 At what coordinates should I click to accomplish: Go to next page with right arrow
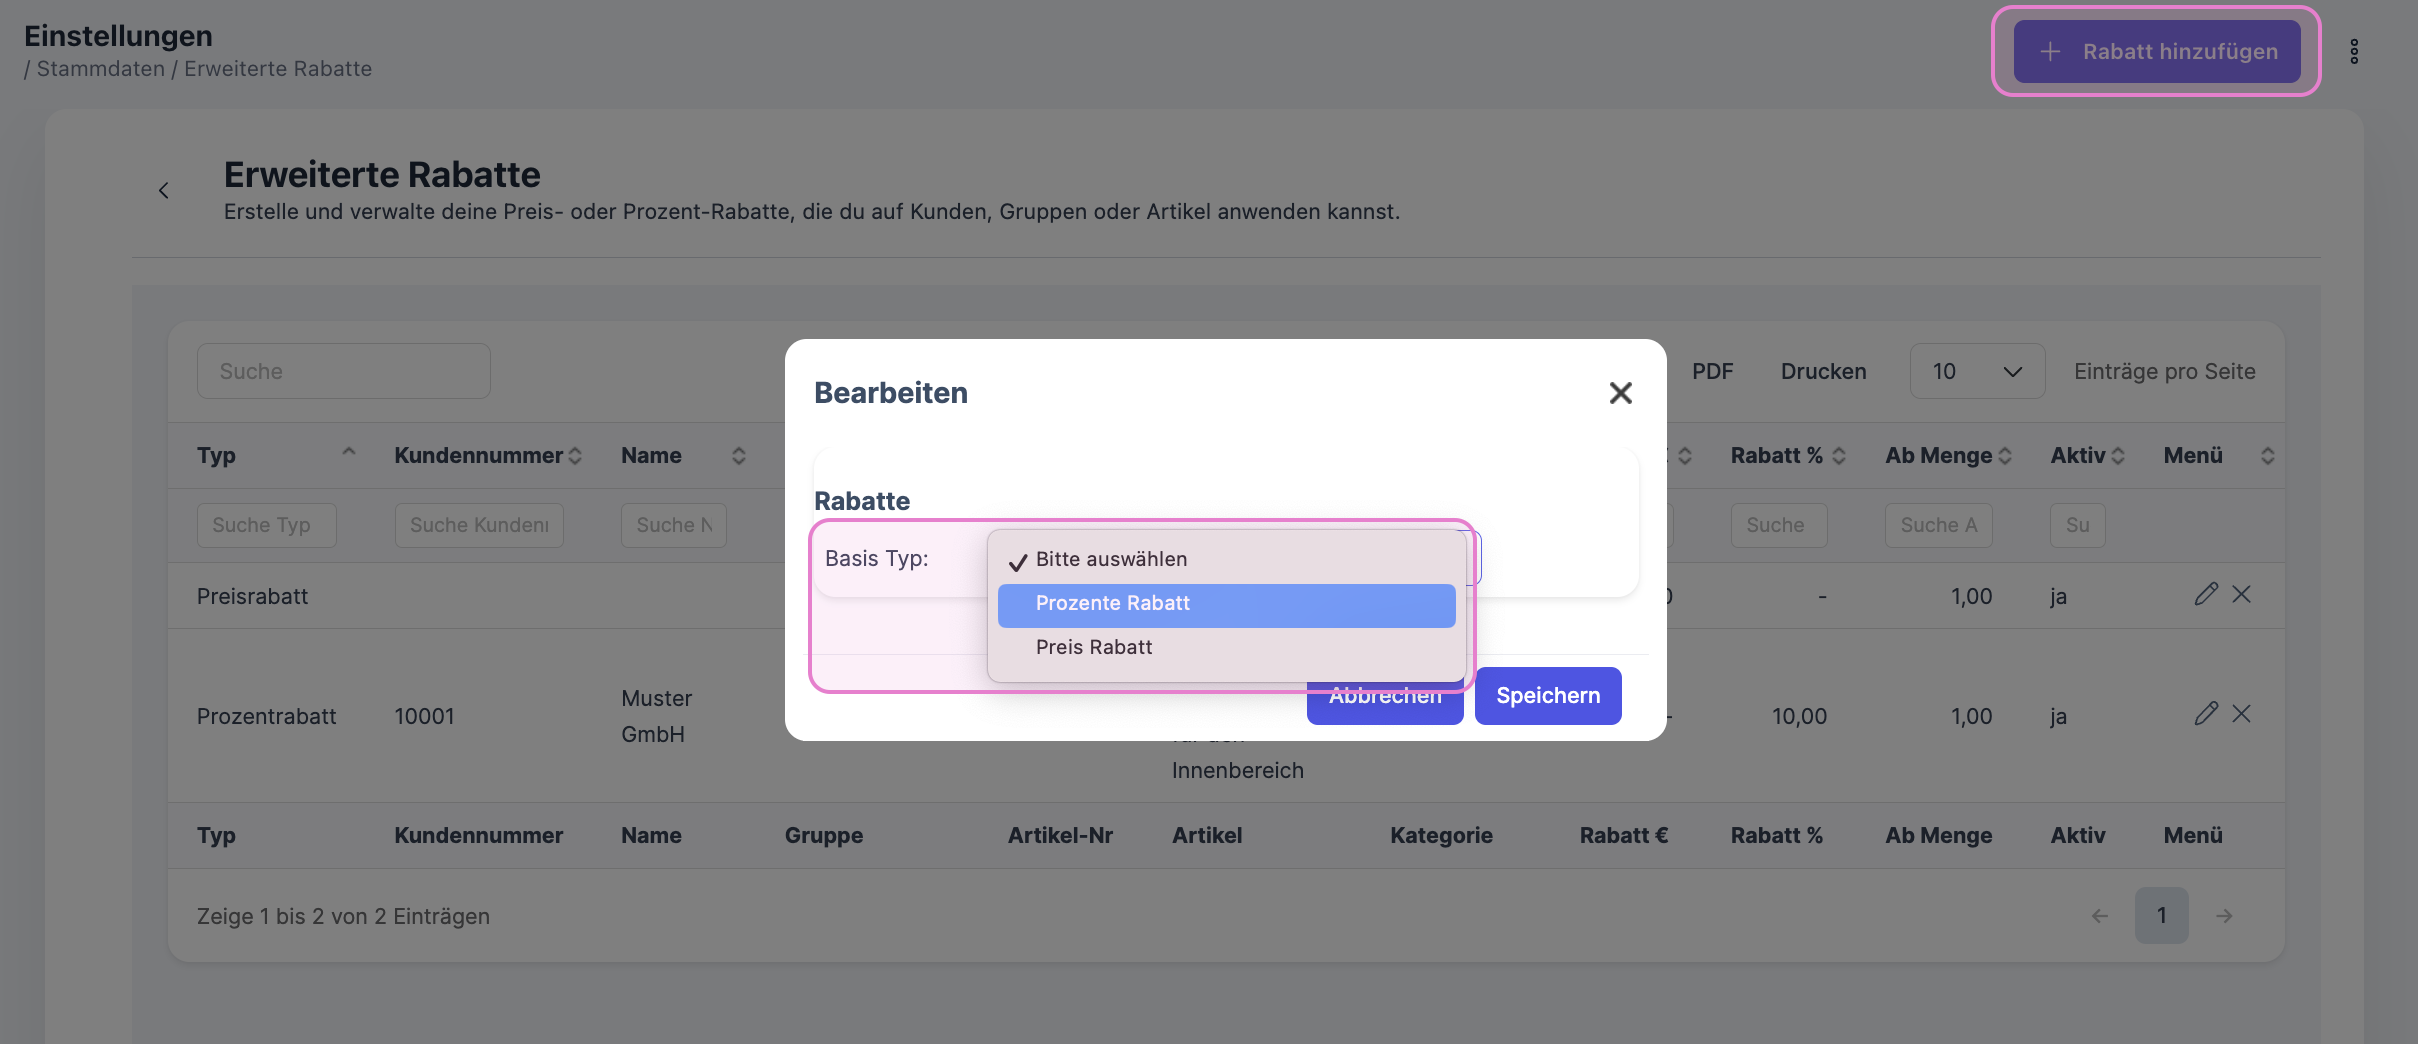click(x=2224, y=916)
